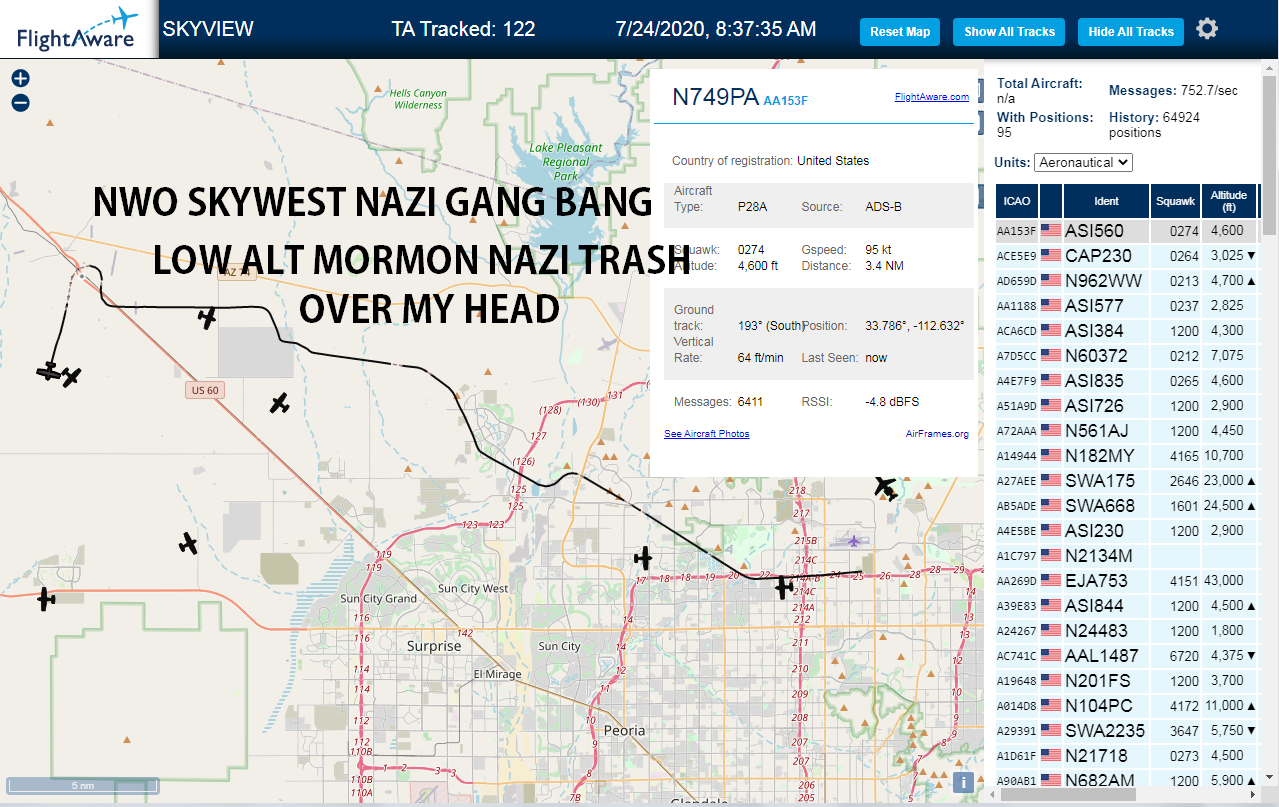Select the N201FS row
This screenshot has height=807, width=1279.
[x=1127, y=681]
